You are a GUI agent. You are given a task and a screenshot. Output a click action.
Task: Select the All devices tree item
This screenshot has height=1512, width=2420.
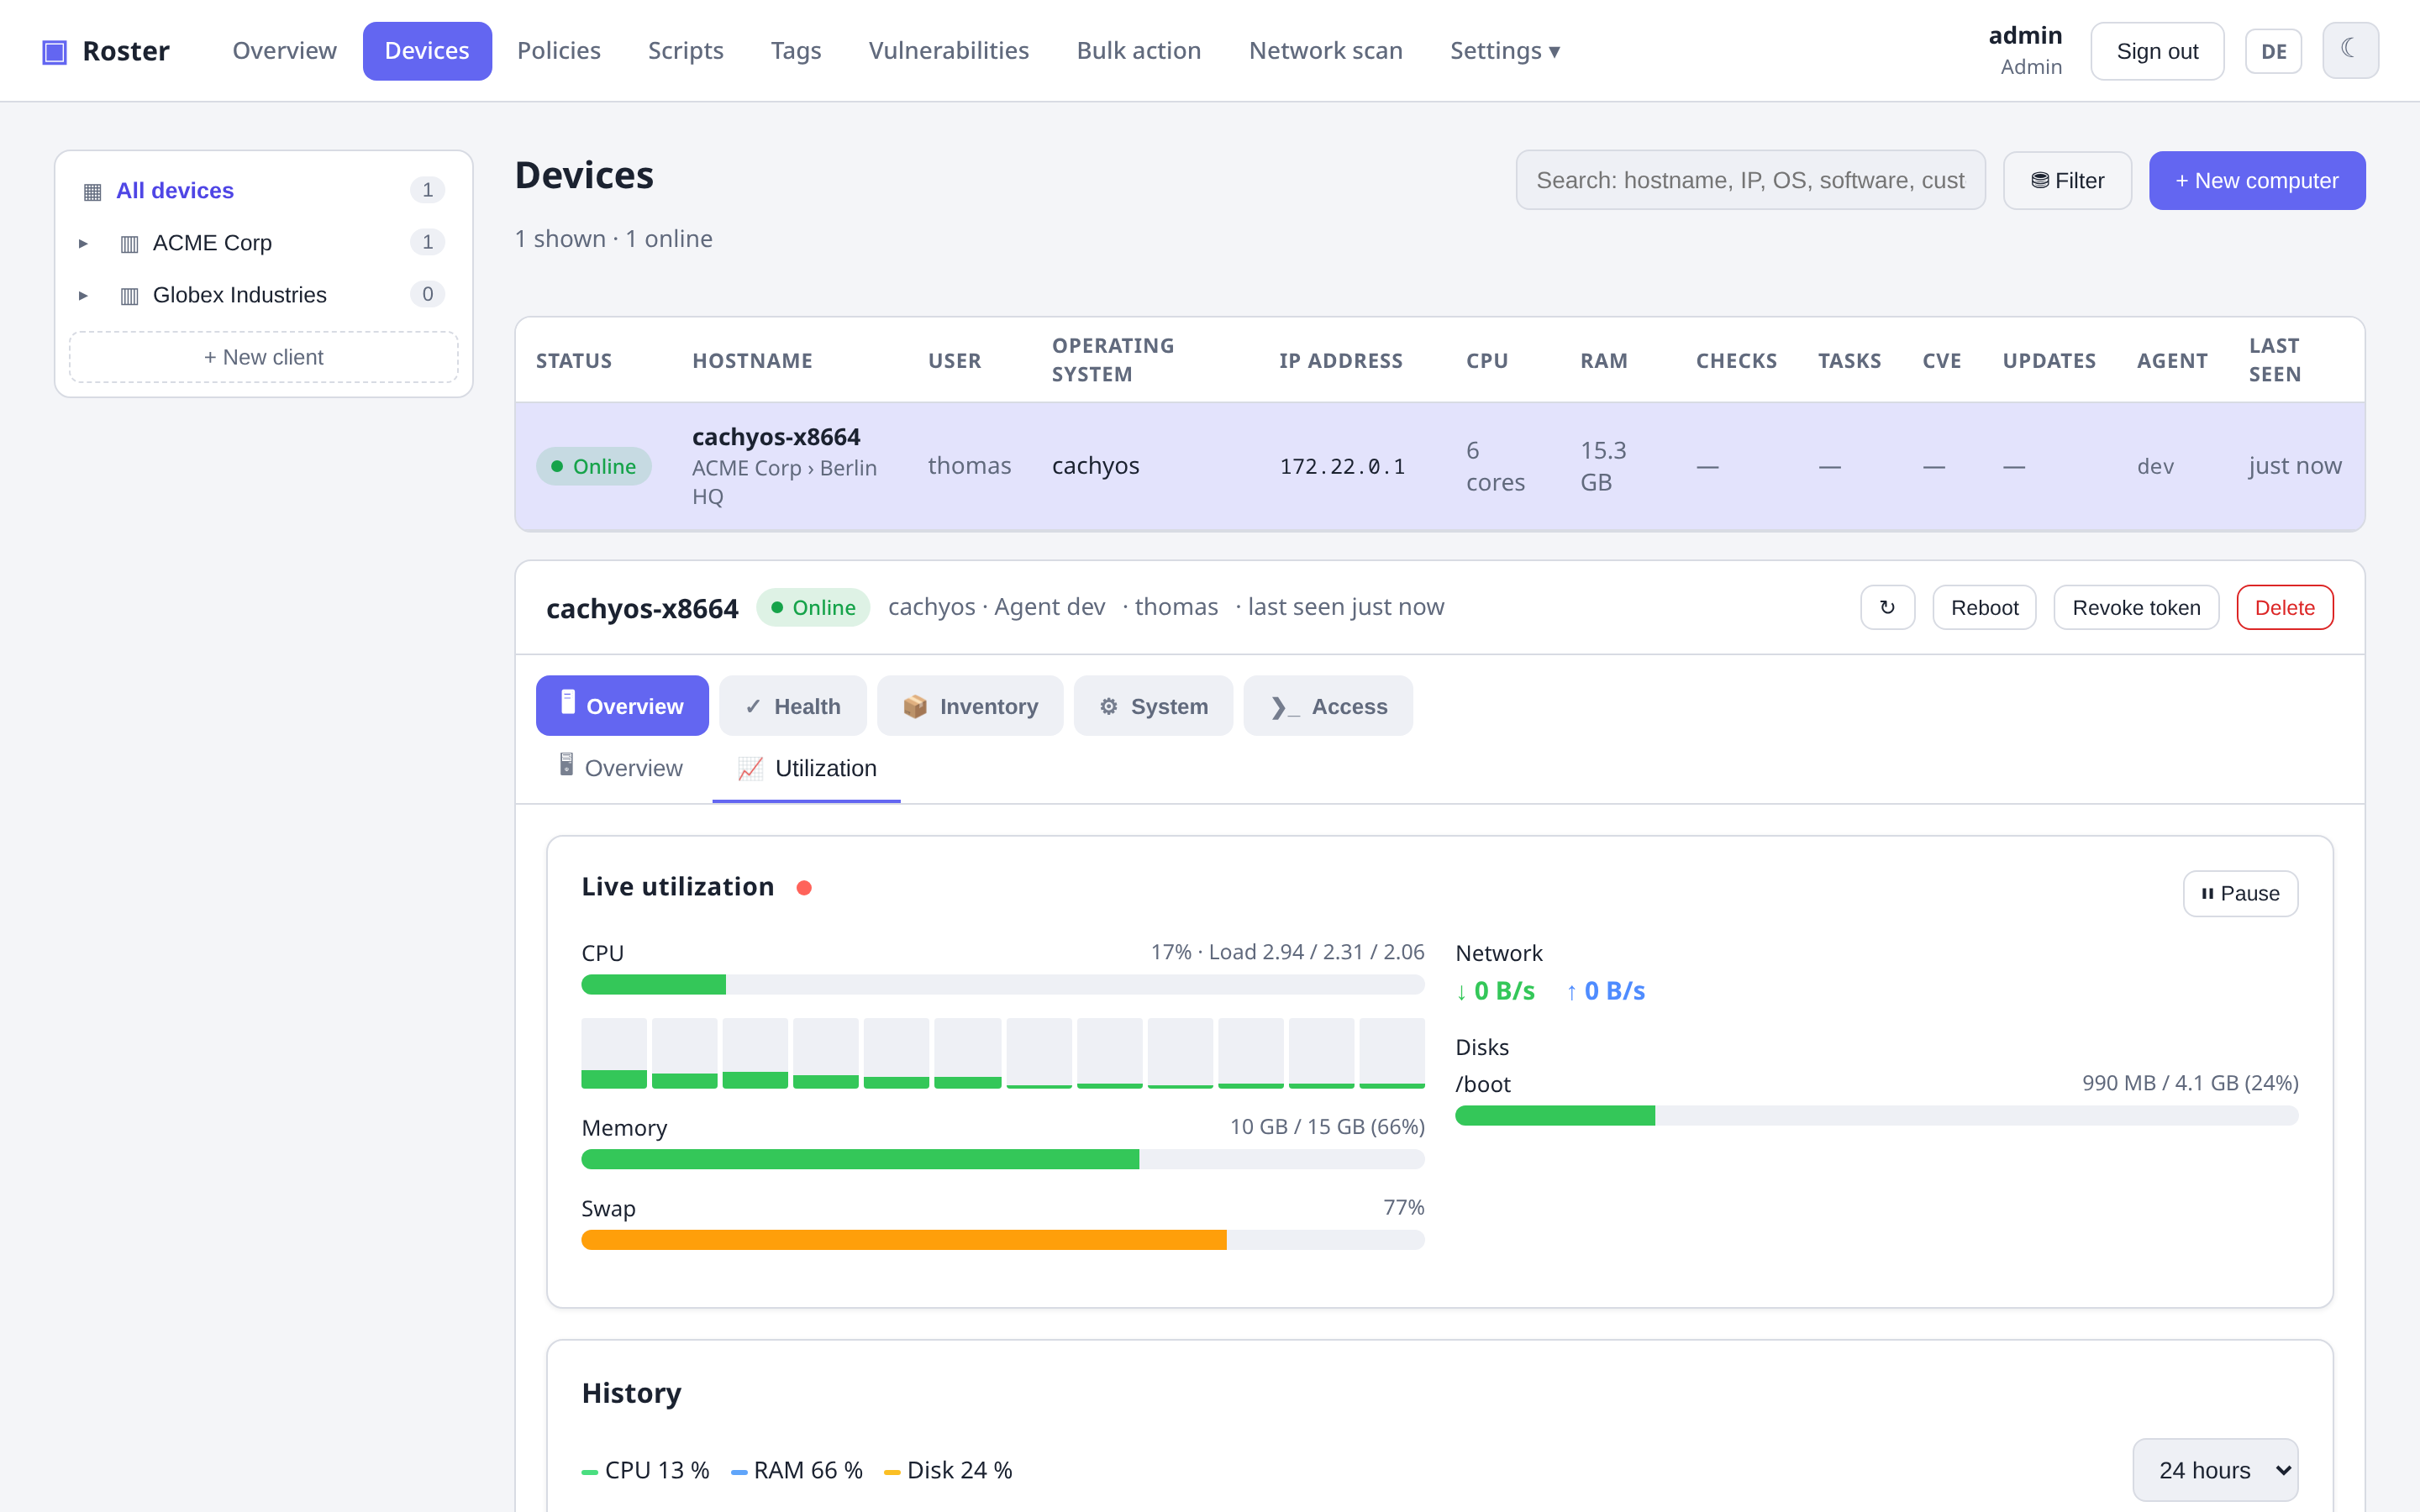(x=263, y=190)
